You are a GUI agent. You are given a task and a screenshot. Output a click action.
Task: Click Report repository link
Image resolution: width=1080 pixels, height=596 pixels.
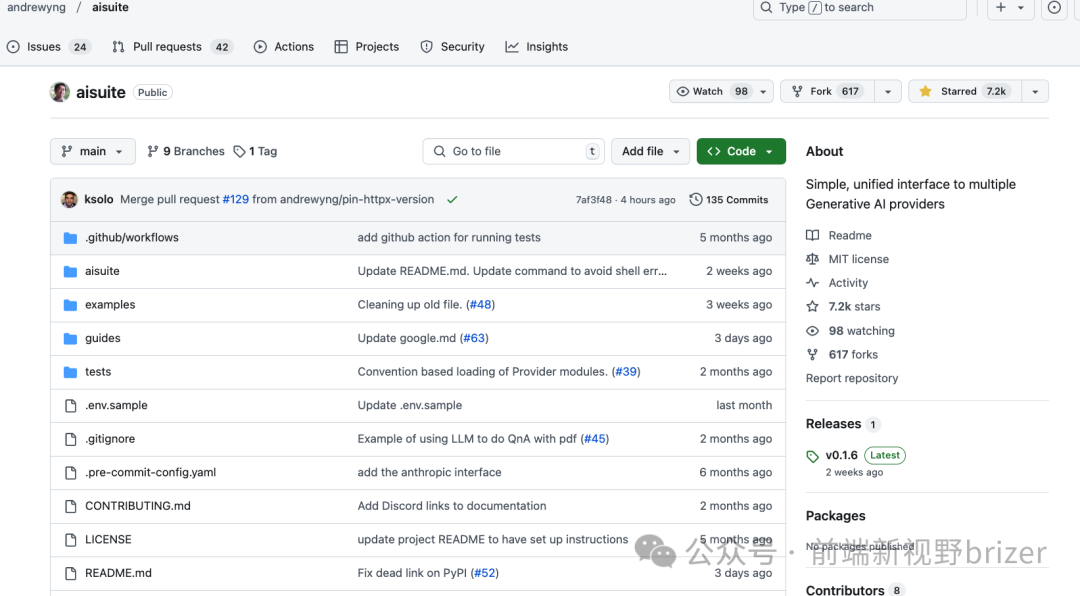852,378
